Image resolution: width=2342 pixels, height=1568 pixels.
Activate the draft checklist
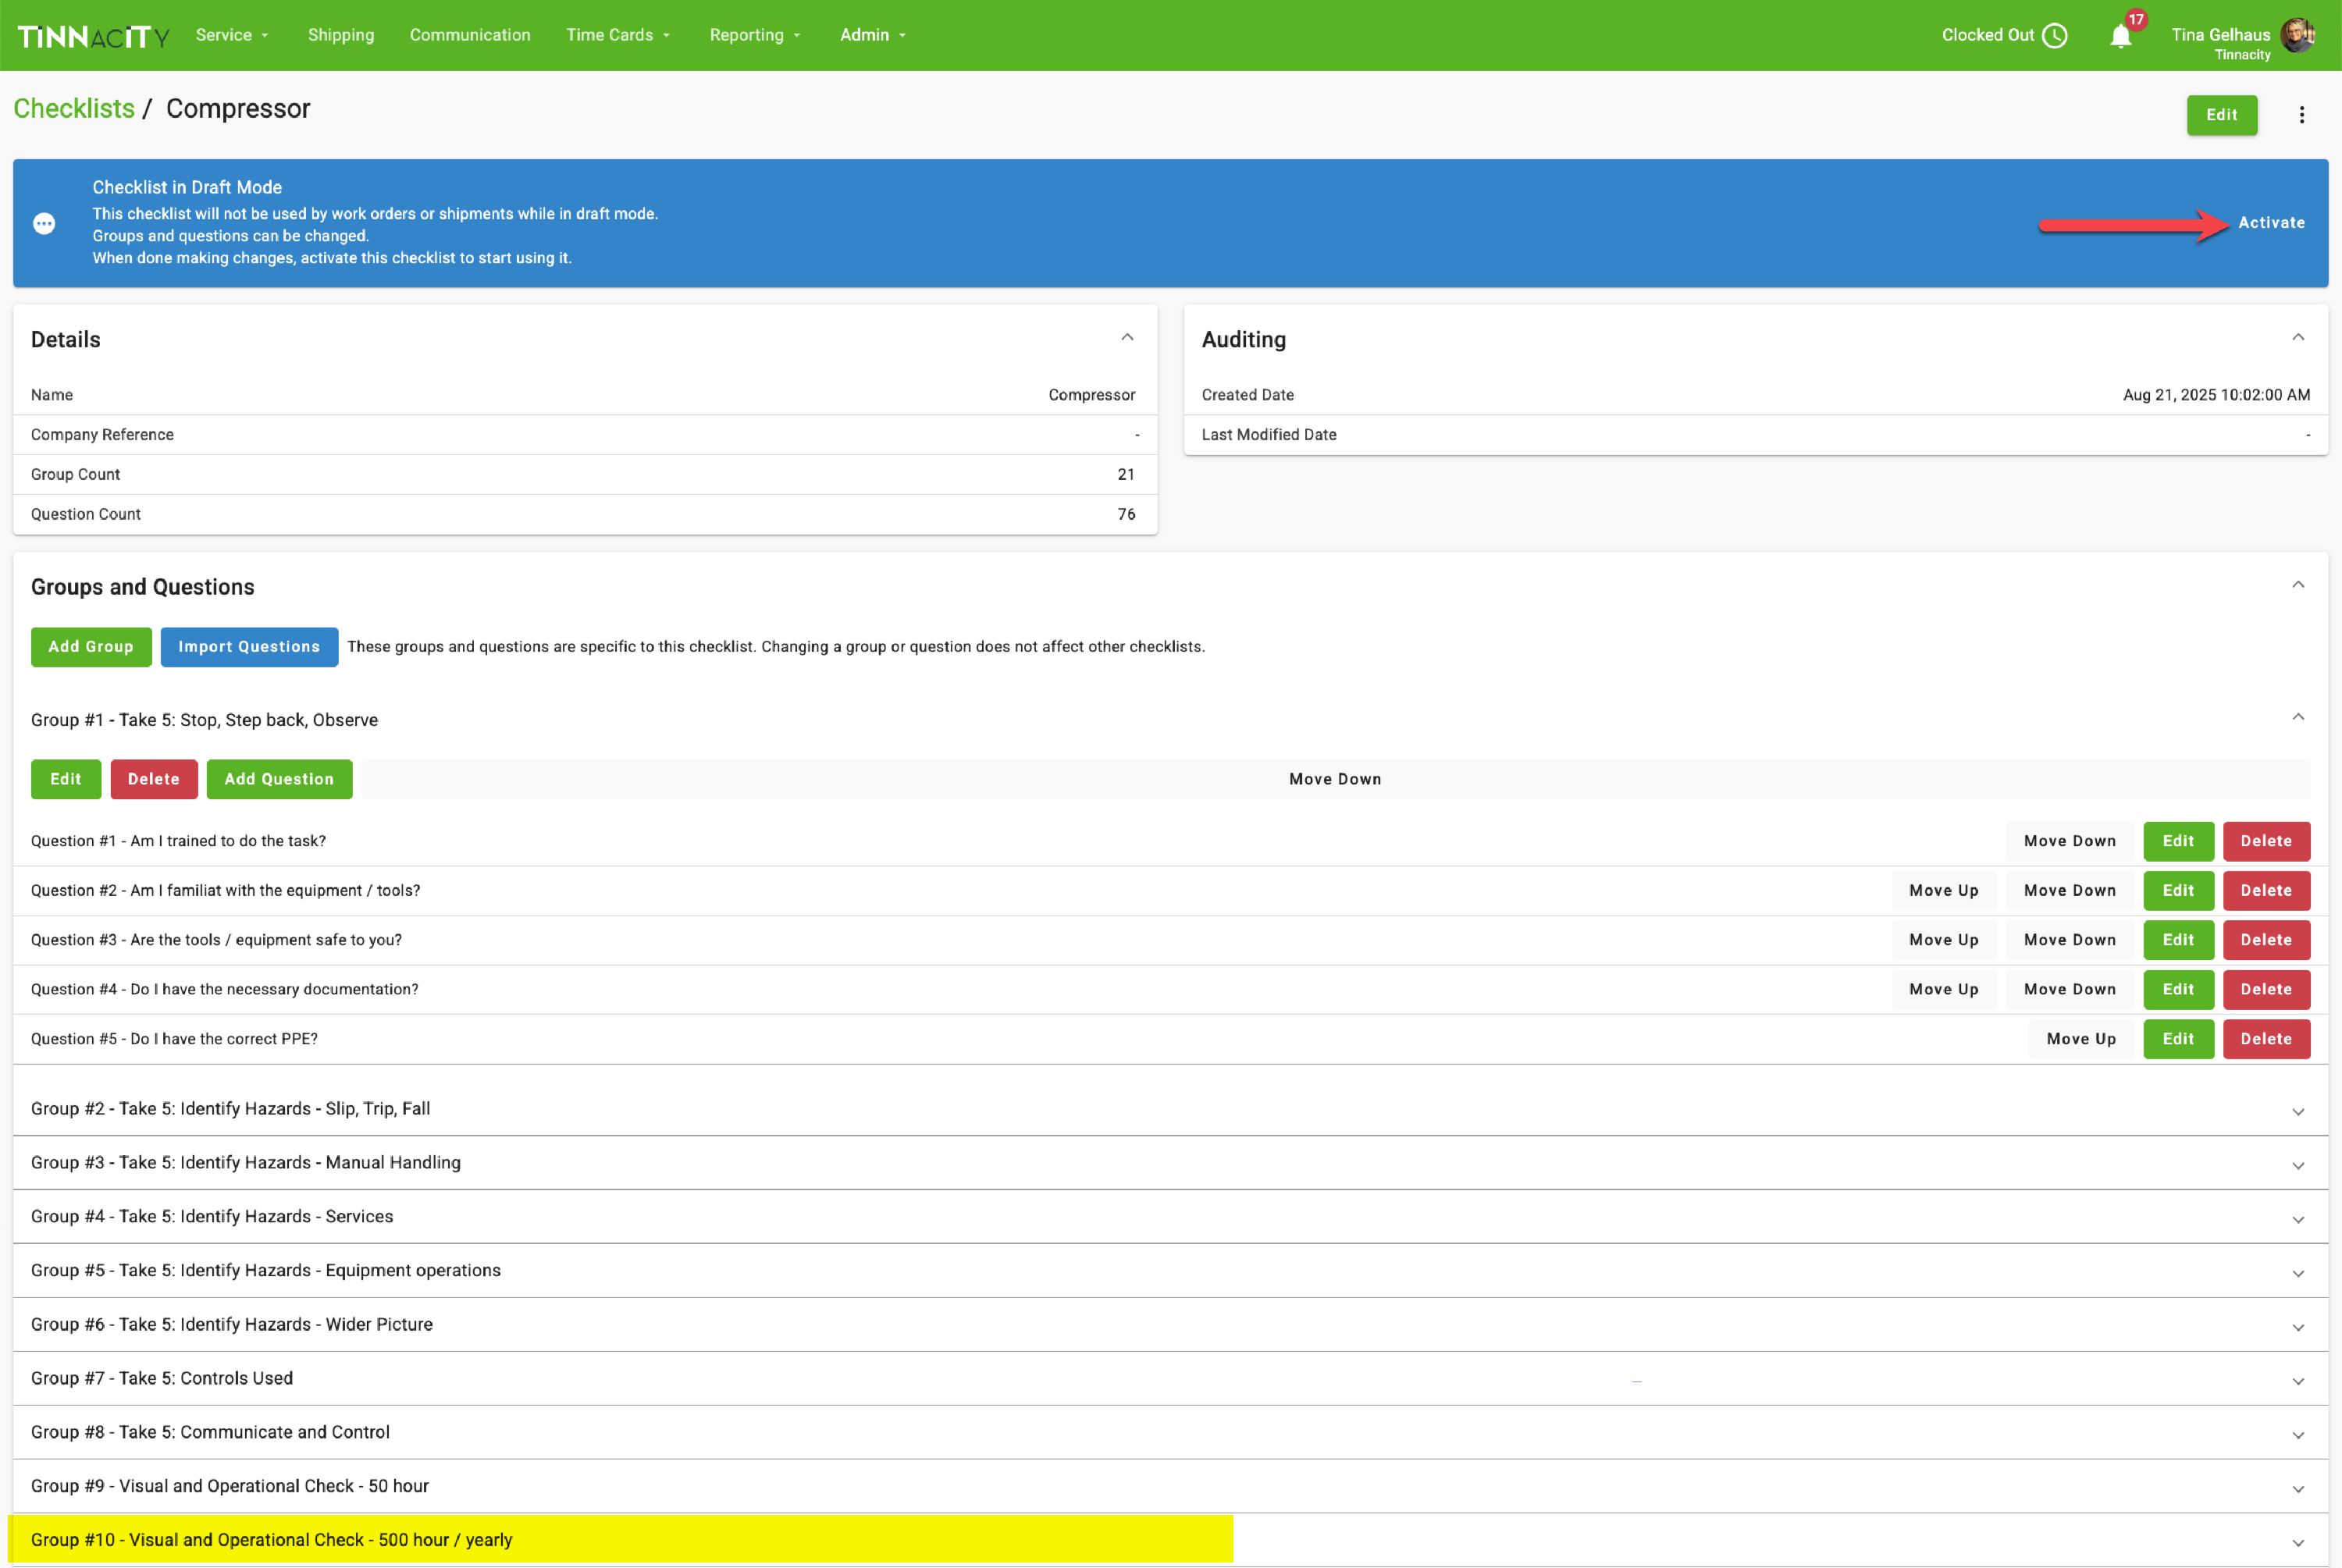coord(2271,223)
